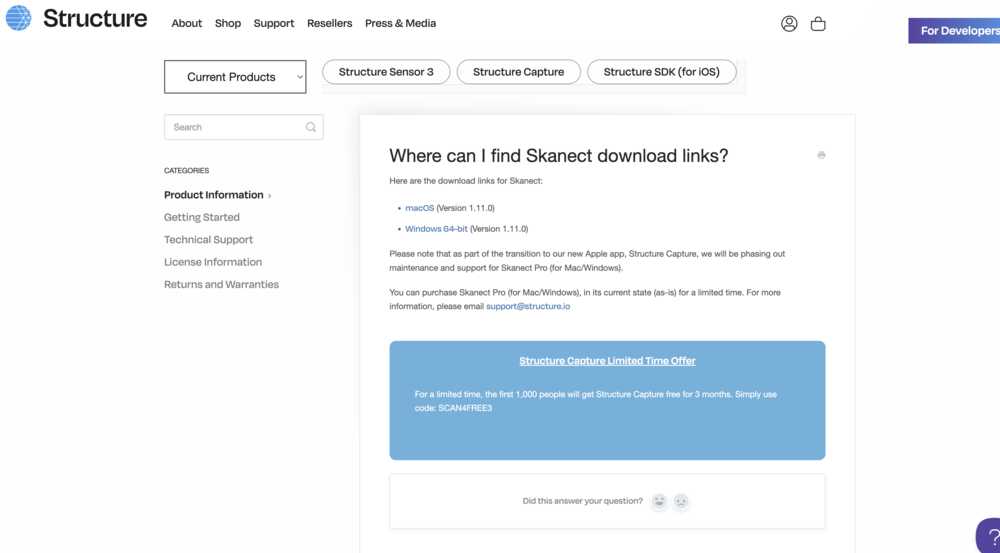Image resolution: width=1000 pixels, height=553 pixels.
Task: Open the About menu item
Action: 187,23
